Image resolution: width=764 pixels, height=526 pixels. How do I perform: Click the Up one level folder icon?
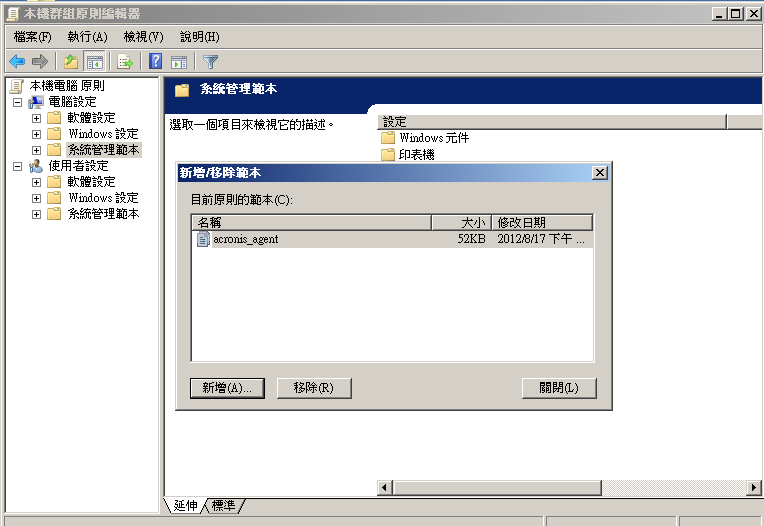point(71,61)
